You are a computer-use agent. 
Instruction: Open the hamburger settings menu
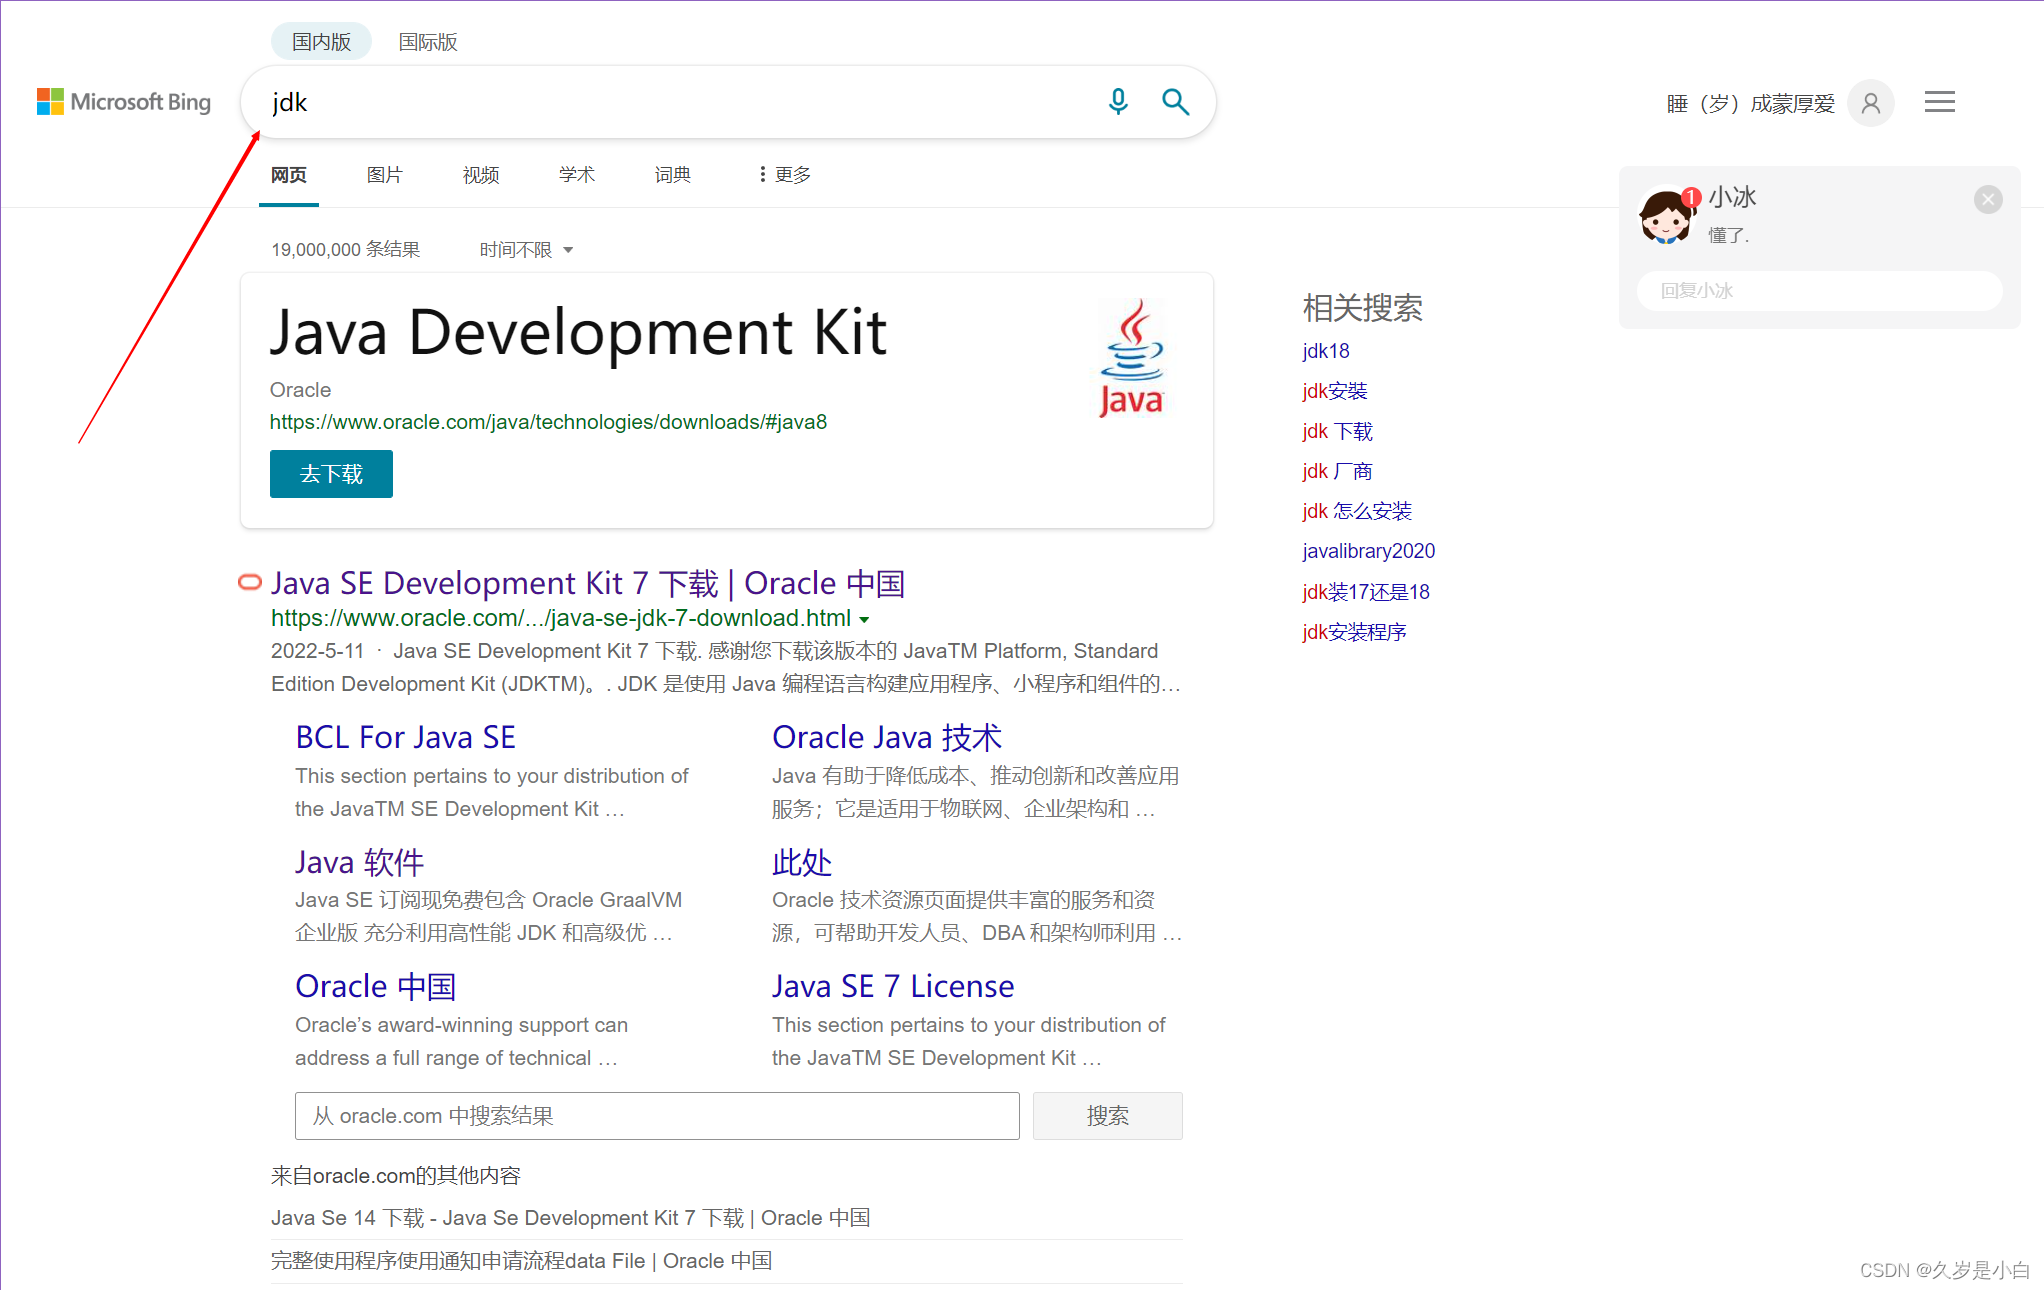[x=1939, y=102]
